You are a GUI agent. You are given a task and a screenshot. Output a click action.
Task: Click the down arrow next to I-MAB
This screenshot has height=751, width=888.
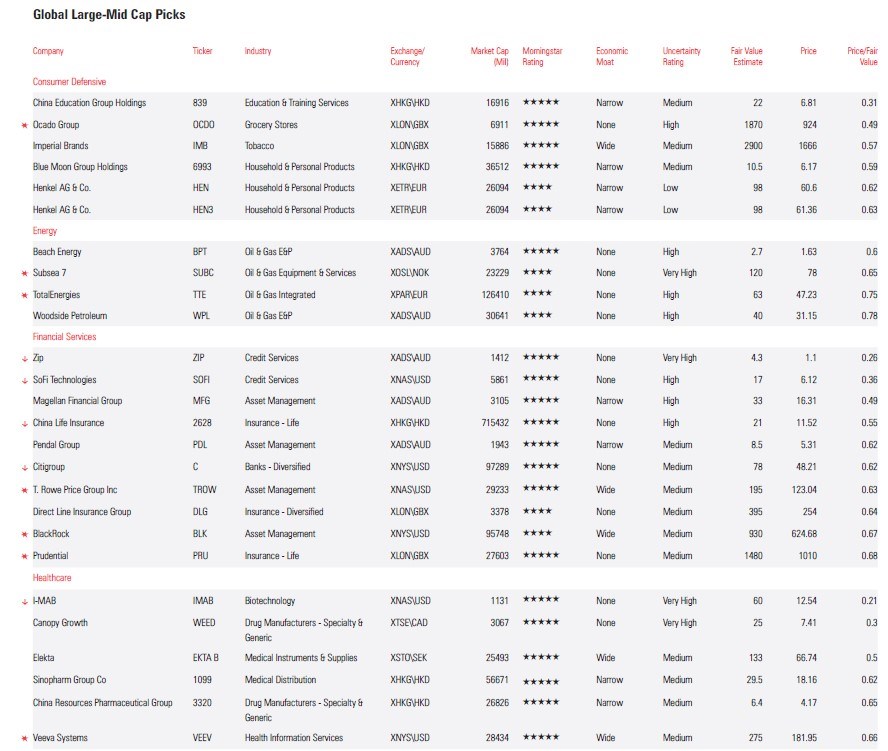[x=24, y=601]
